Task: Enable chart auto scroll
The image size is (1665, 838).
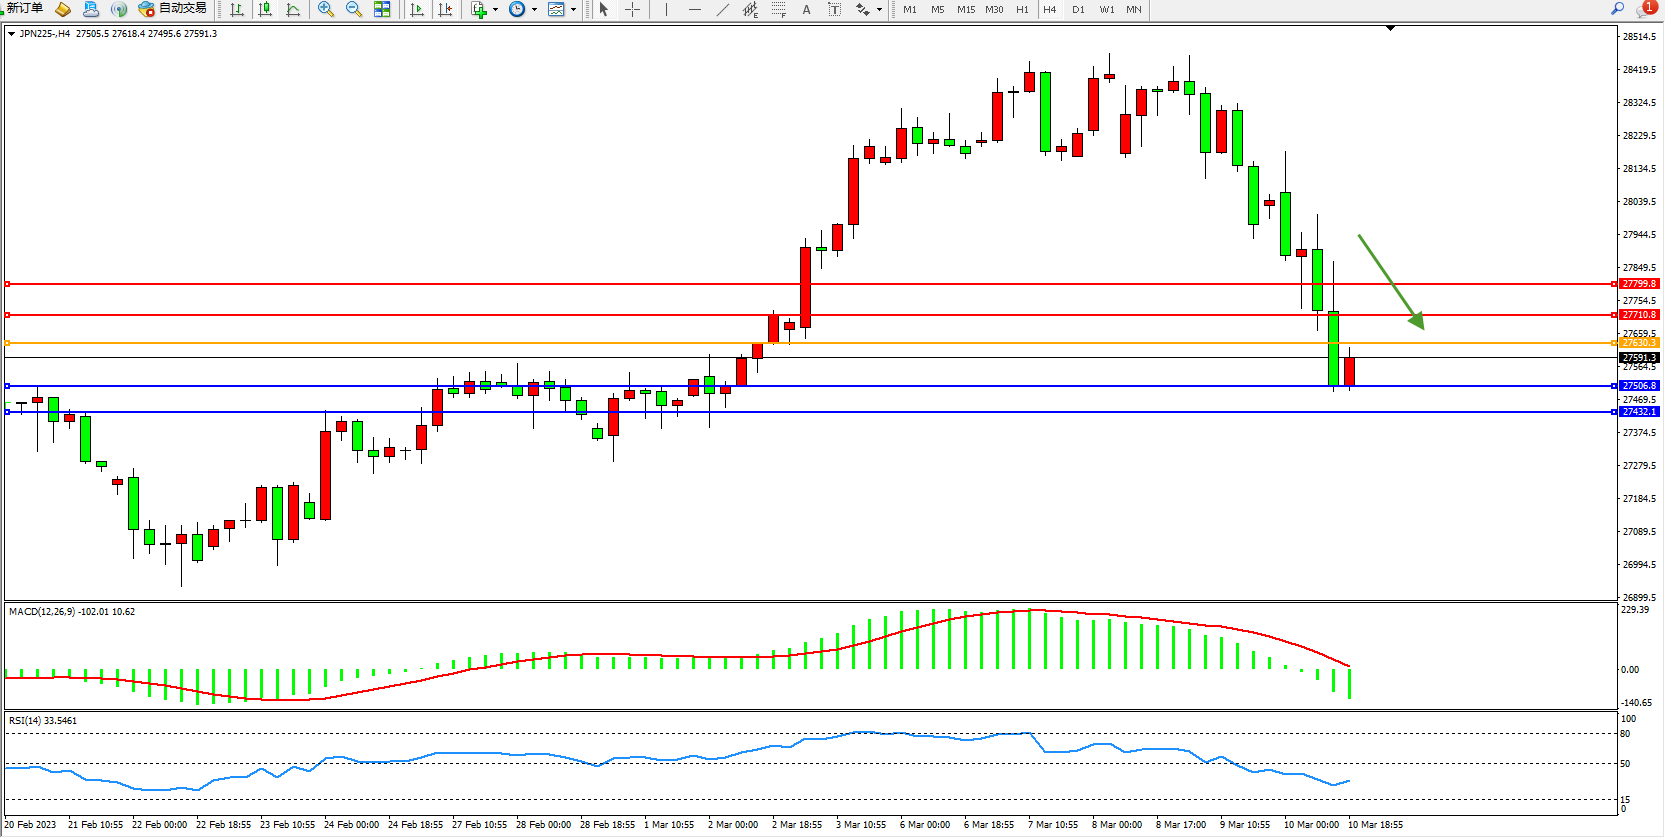Action: [417, 10]
